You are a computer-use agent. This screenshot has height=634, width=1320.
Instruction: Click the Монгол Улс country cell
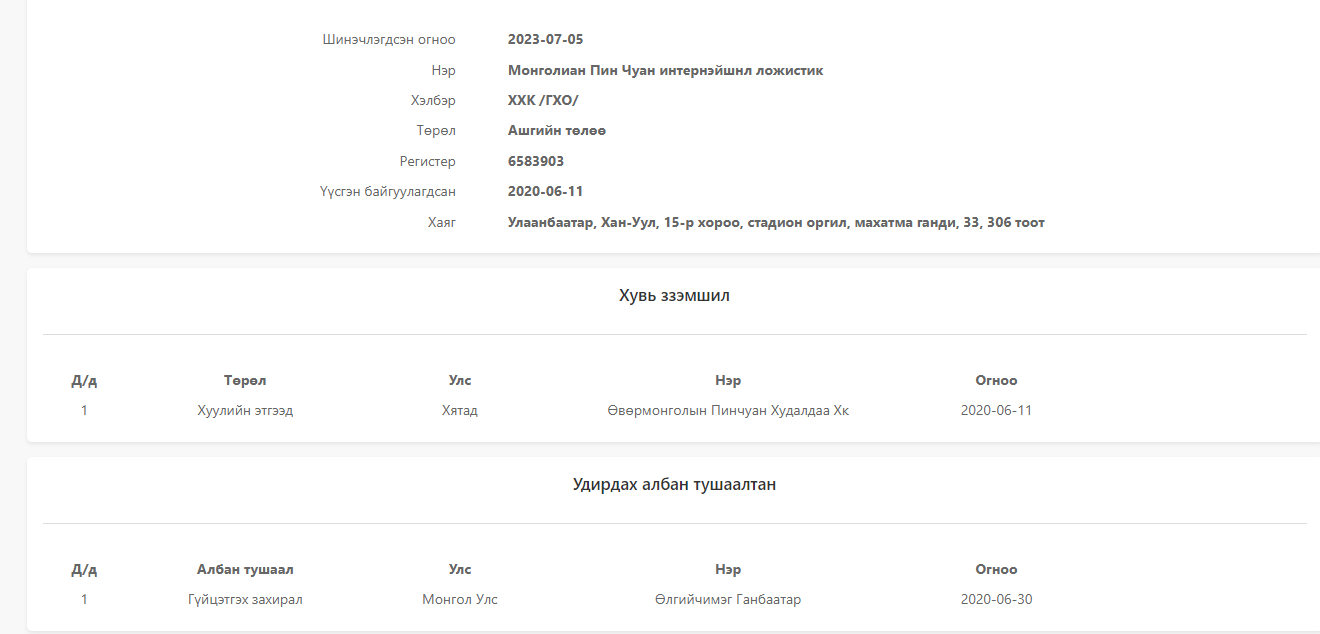point(460,599)
